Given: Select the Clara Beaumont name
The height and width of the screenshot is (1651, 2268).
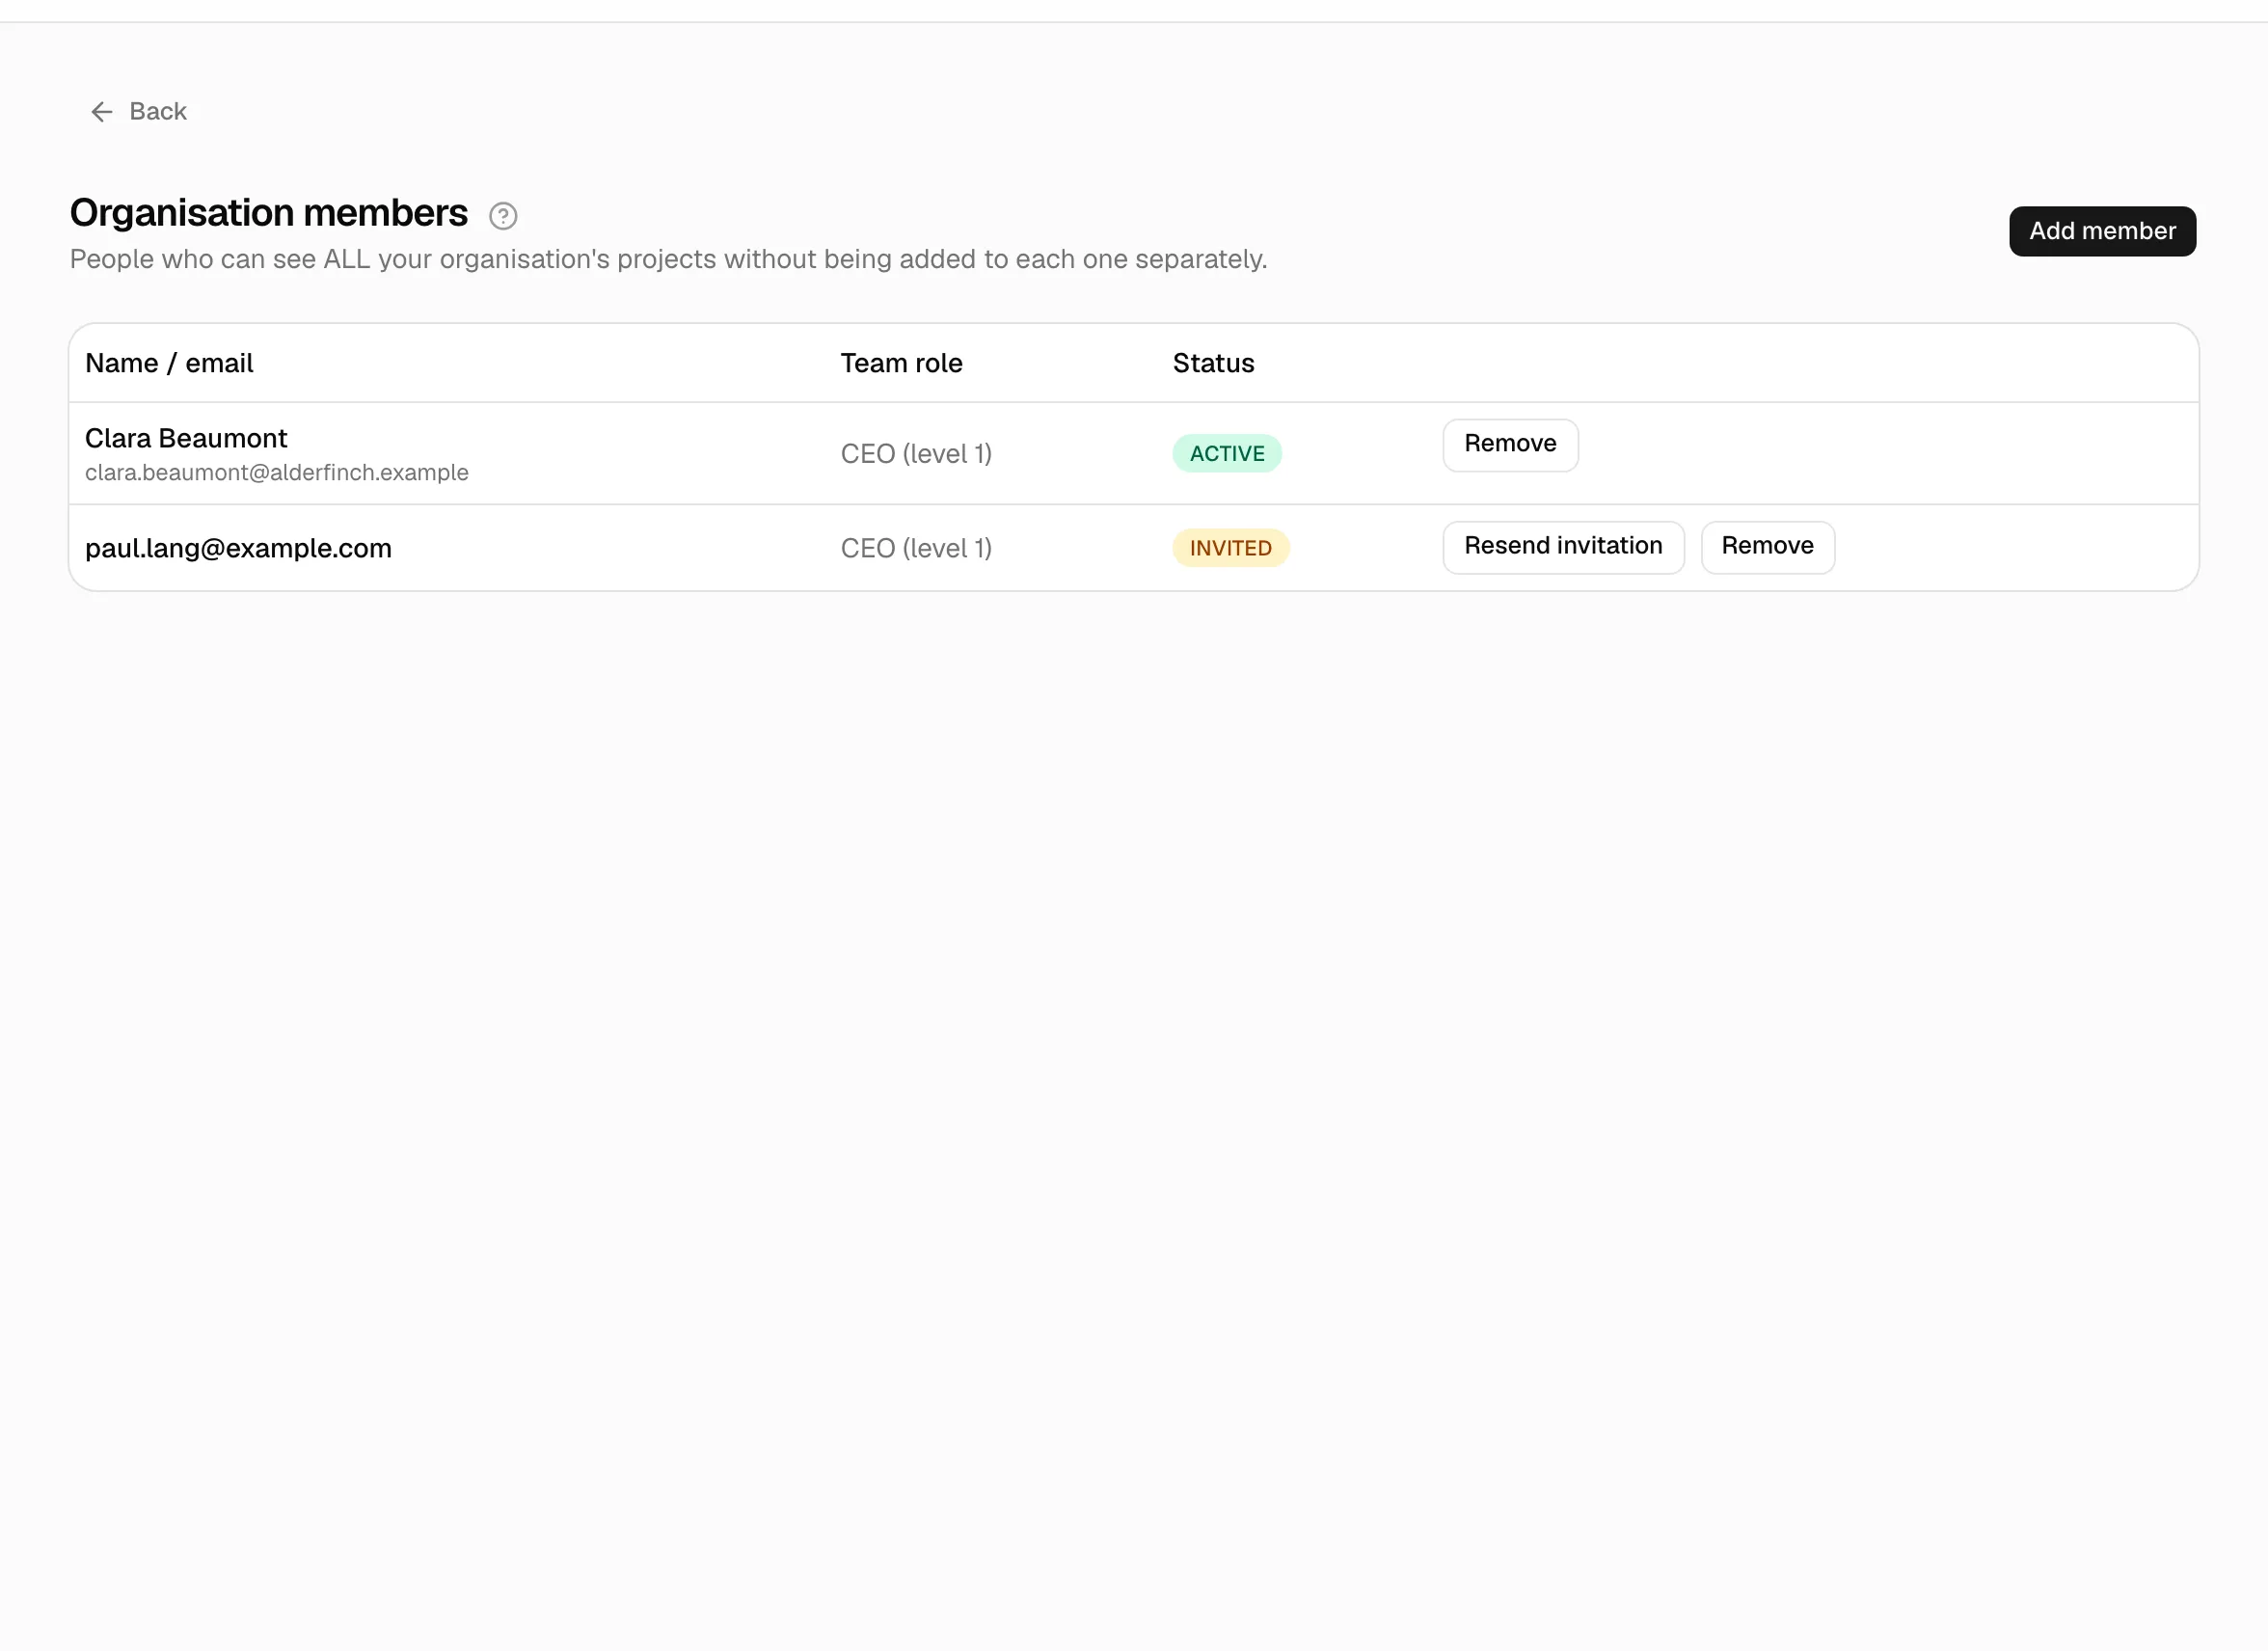Looking at the screenshot, I should (x=186, y=439).
